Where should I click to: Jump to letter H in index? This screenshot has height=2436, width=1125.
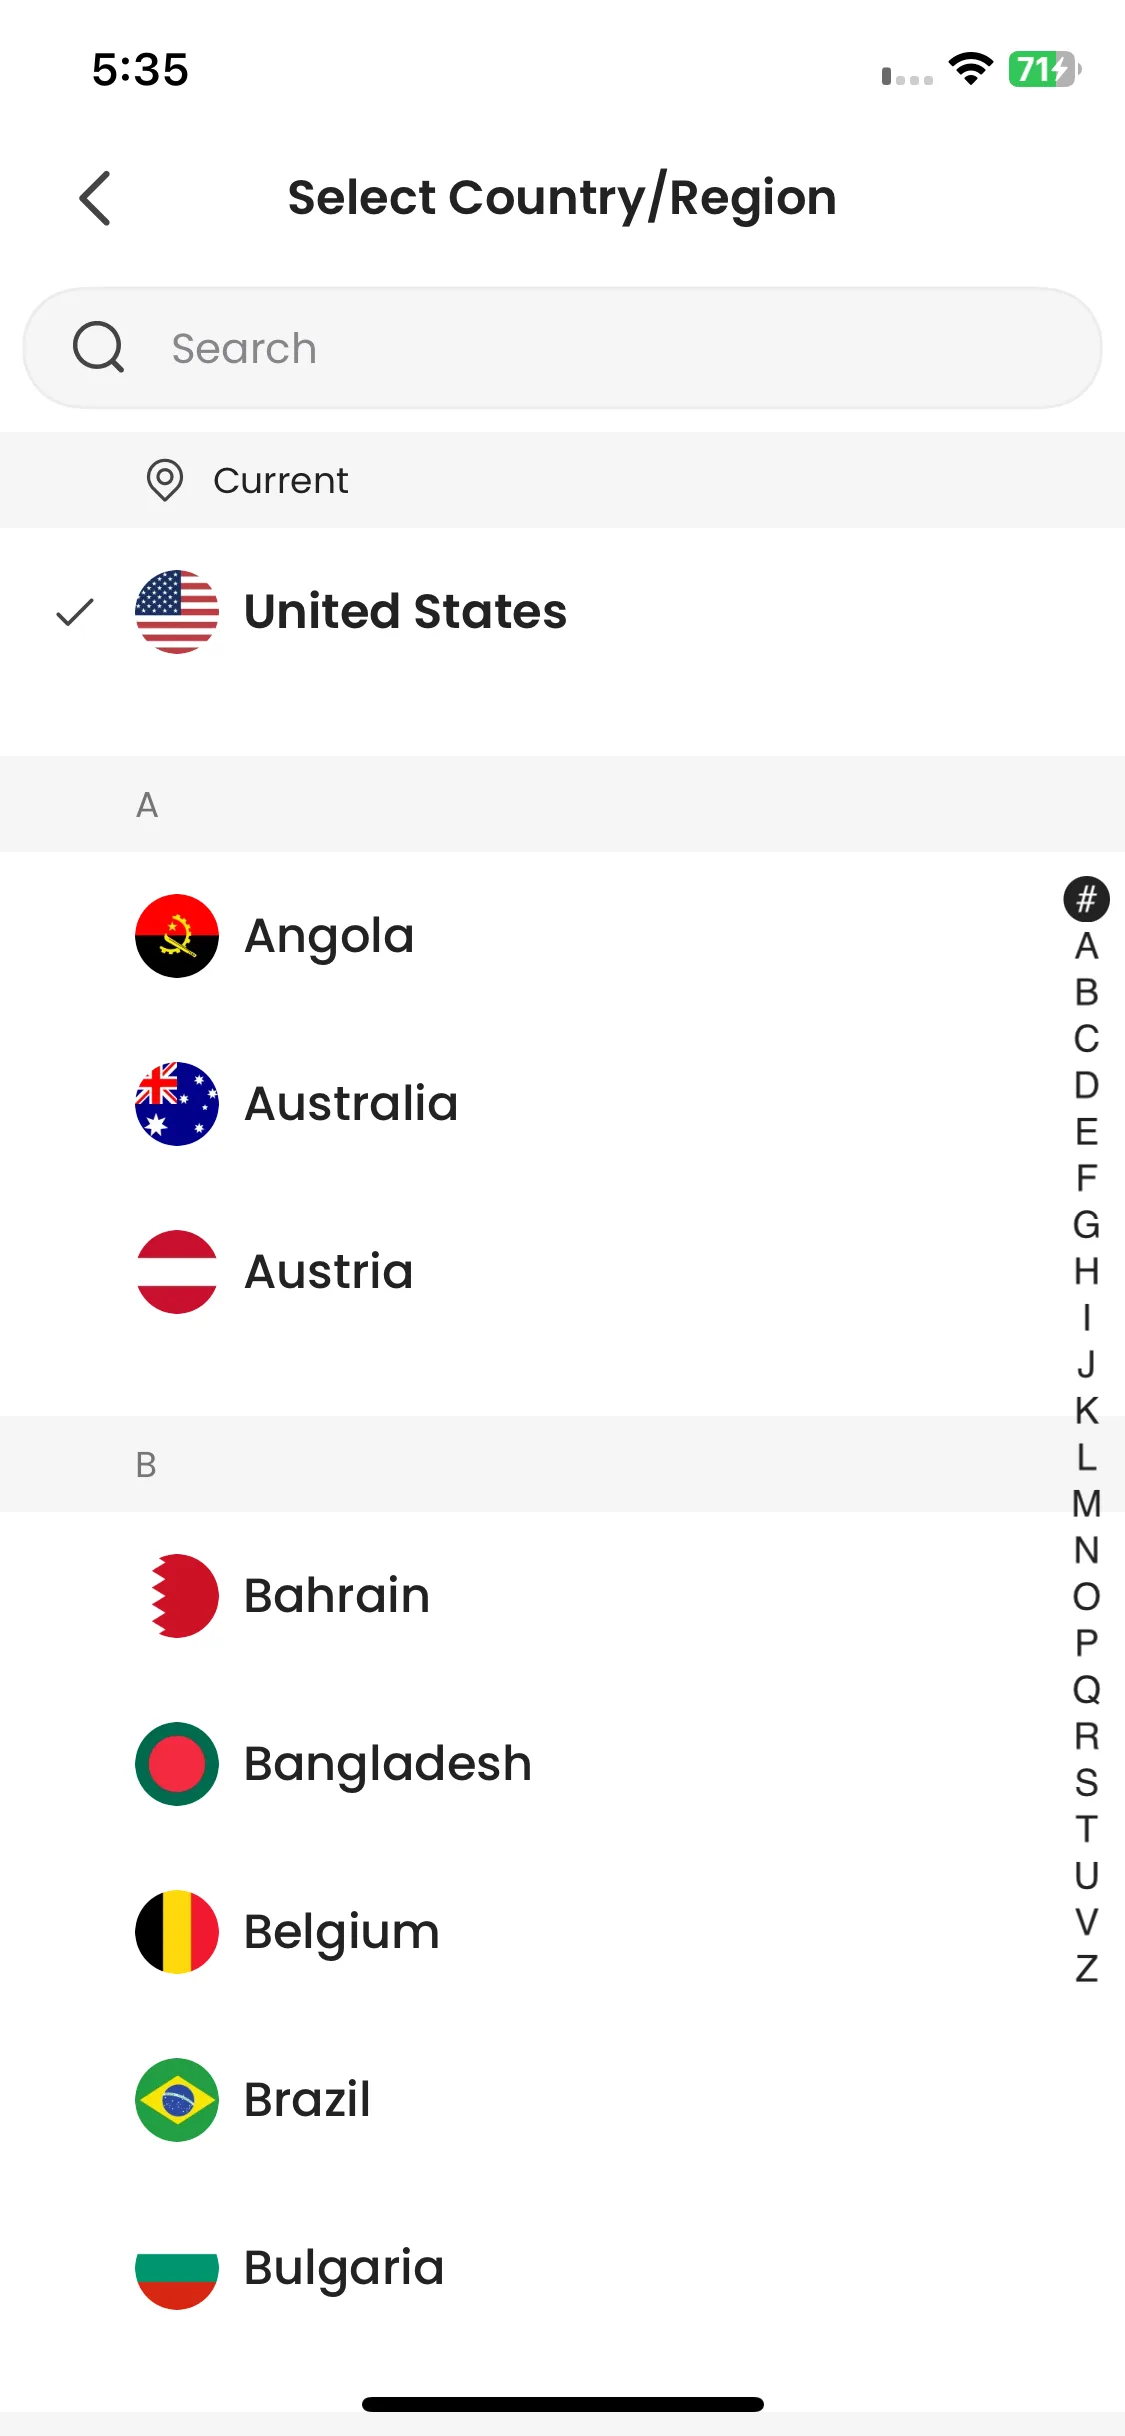click(1086, 1271)
